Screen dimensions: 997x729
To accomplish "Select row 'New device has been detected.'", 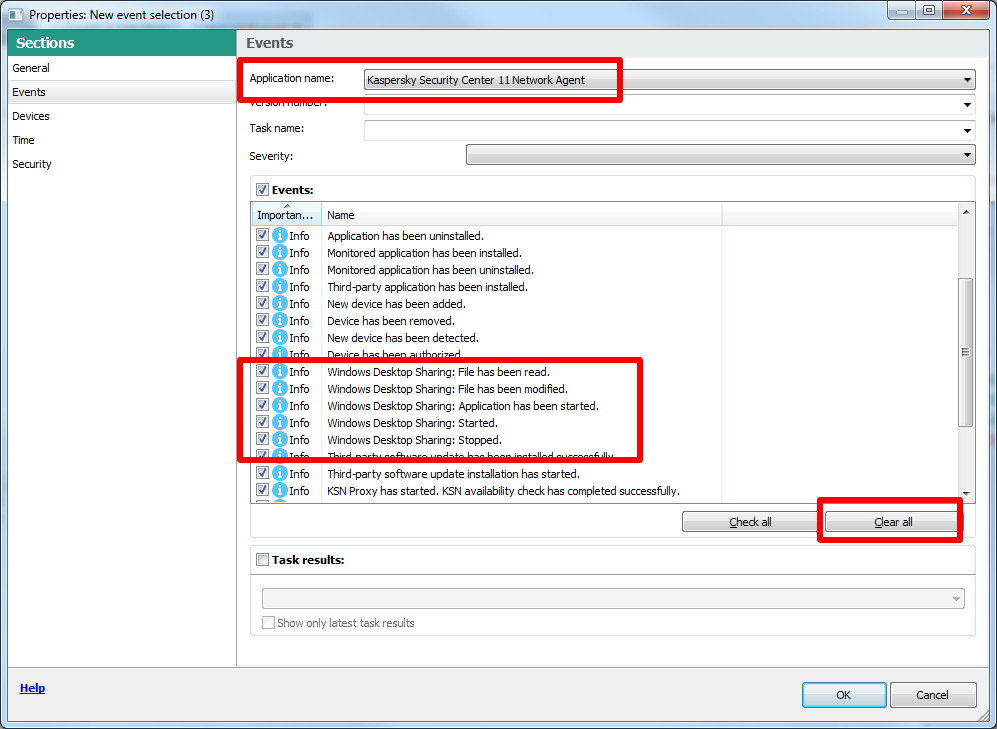I will [x=402, y=337].
